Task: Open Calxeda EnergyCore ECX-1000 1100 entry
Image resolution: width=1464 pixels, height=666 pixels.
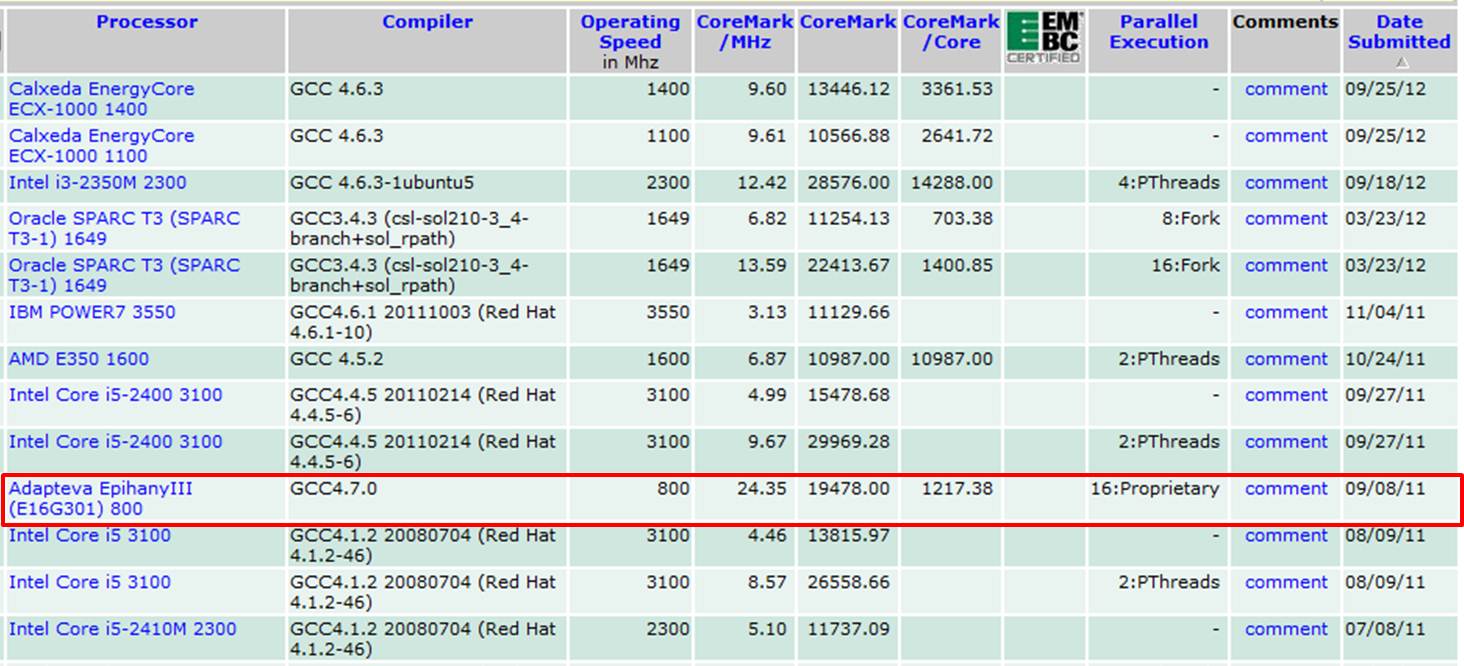Action: 101,146
